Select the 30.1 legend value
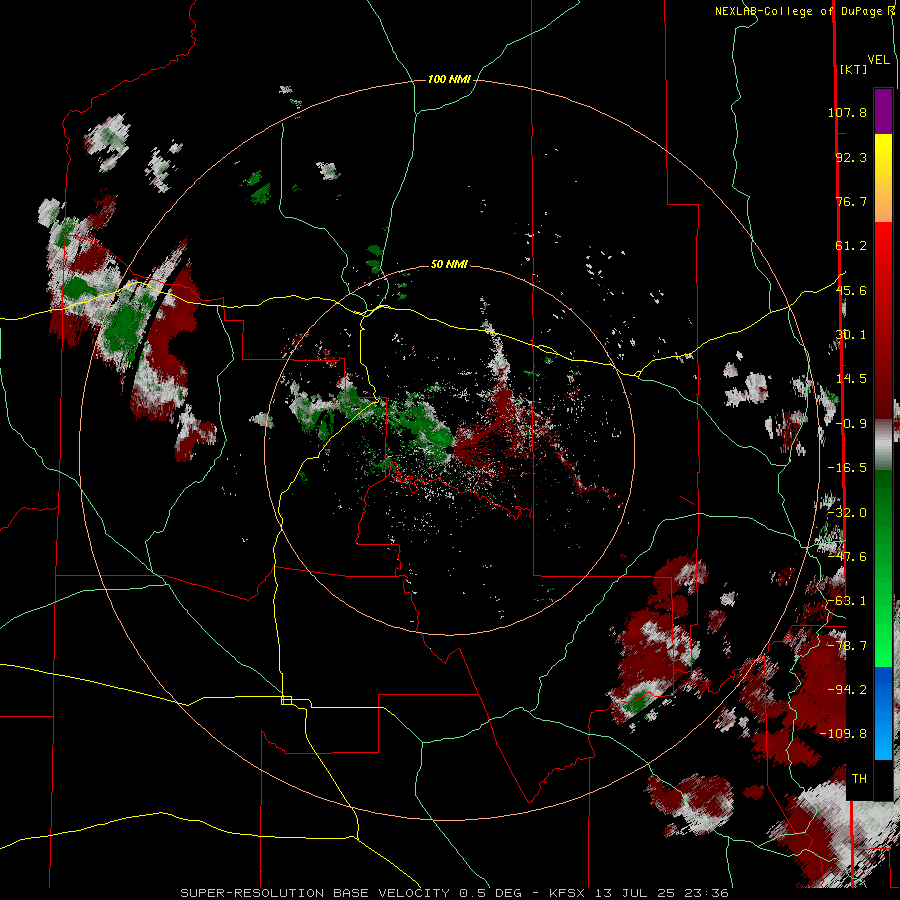 [x=851, y=335]
